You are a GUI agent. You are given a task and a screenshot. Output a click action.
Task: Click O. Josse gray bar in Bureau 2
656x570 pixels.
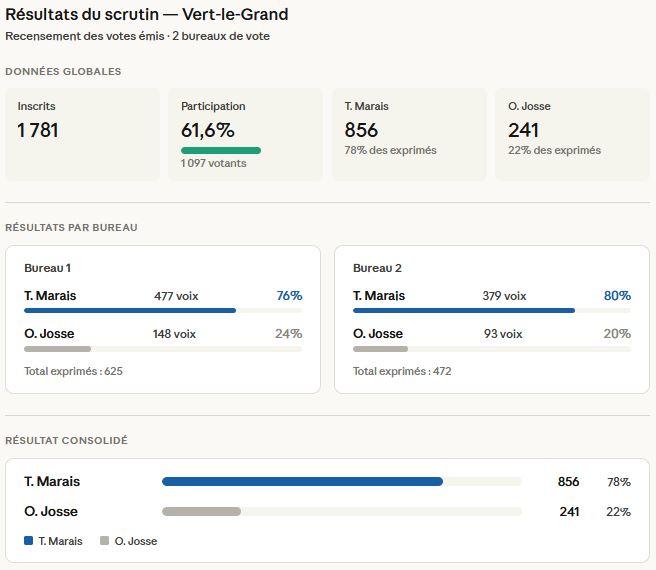point(381,349)
